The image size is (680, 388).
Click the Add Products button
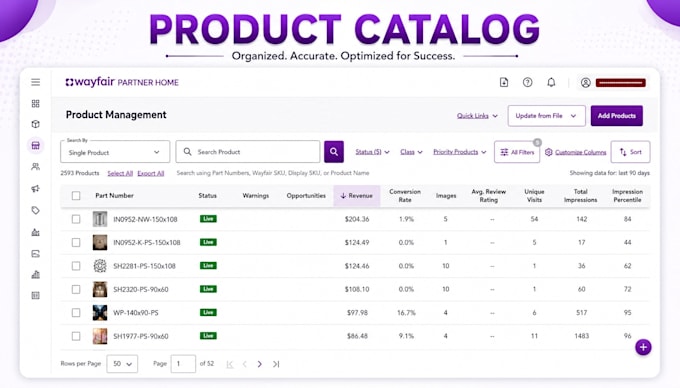(617, 116)
